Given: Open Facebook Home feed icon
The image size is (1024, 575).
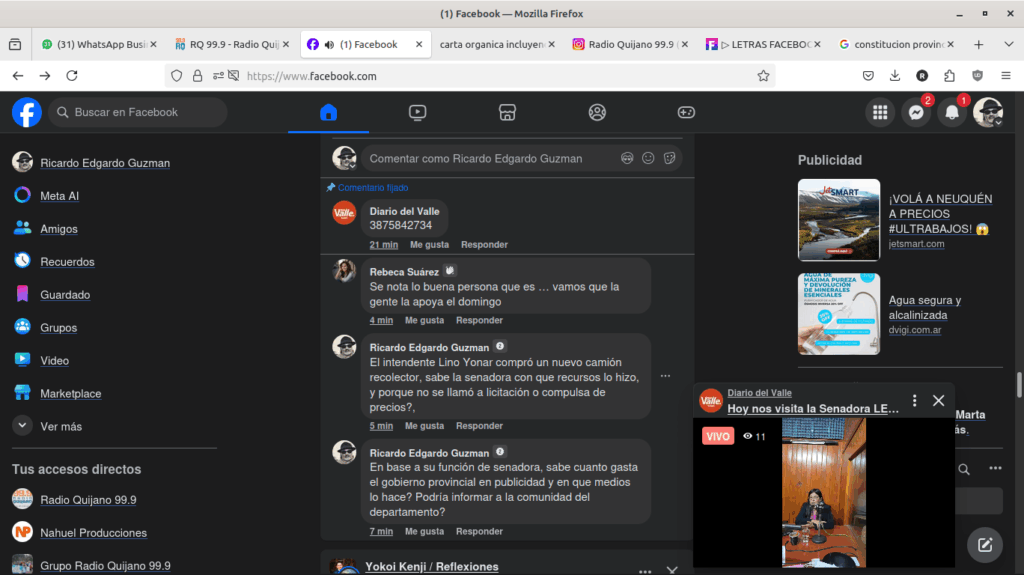Looking at the screenshot, I should 328,113.
